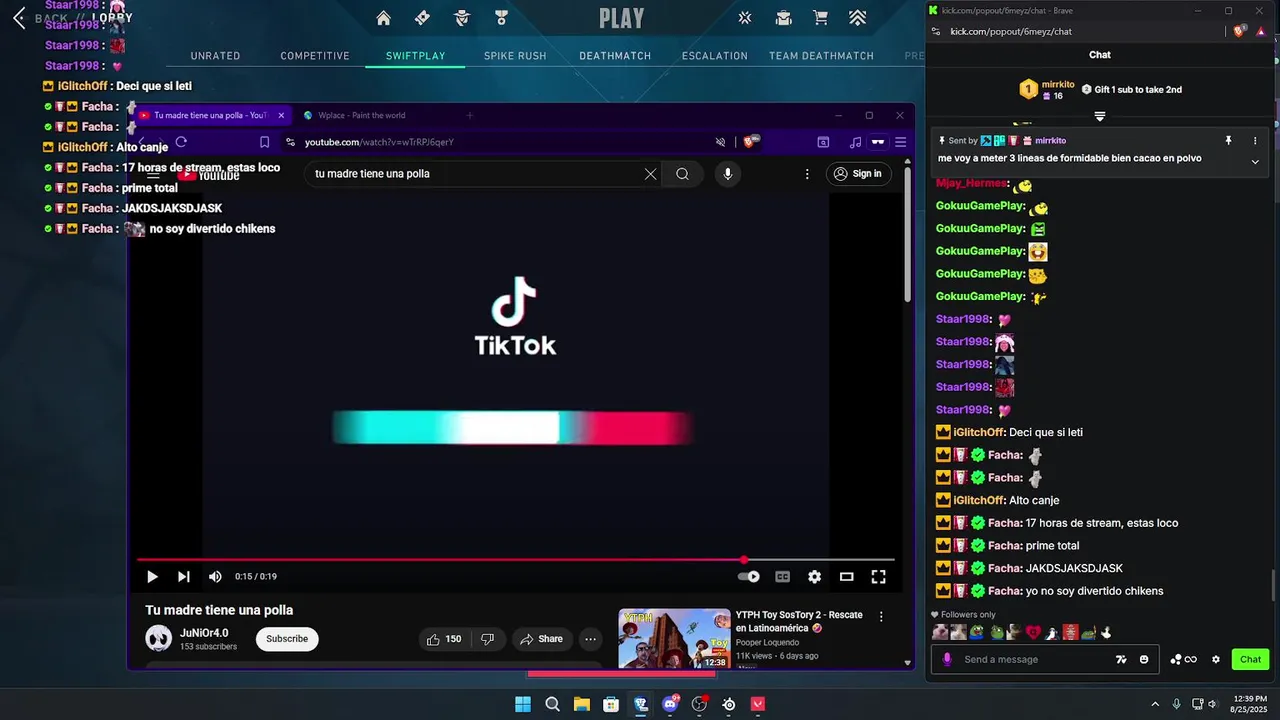Image resolution: width=1280 pixels, height=720 pixels.
Task: Click Valorant back arrow to lobby
Action: click(19, 18)
